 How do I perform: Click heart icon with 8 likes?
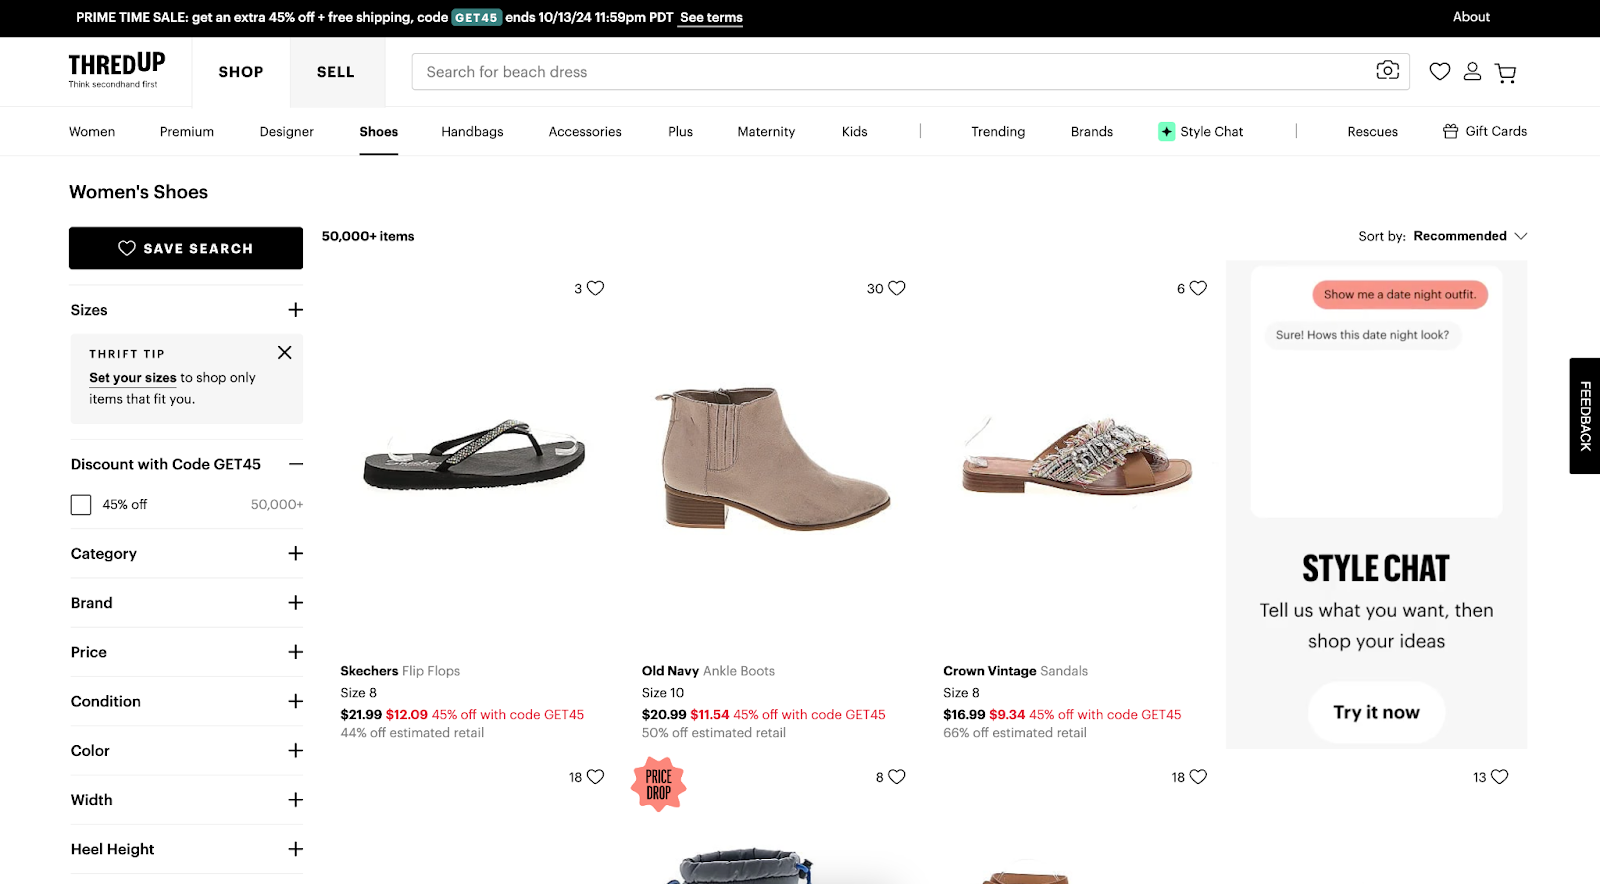tap(897, 777)
